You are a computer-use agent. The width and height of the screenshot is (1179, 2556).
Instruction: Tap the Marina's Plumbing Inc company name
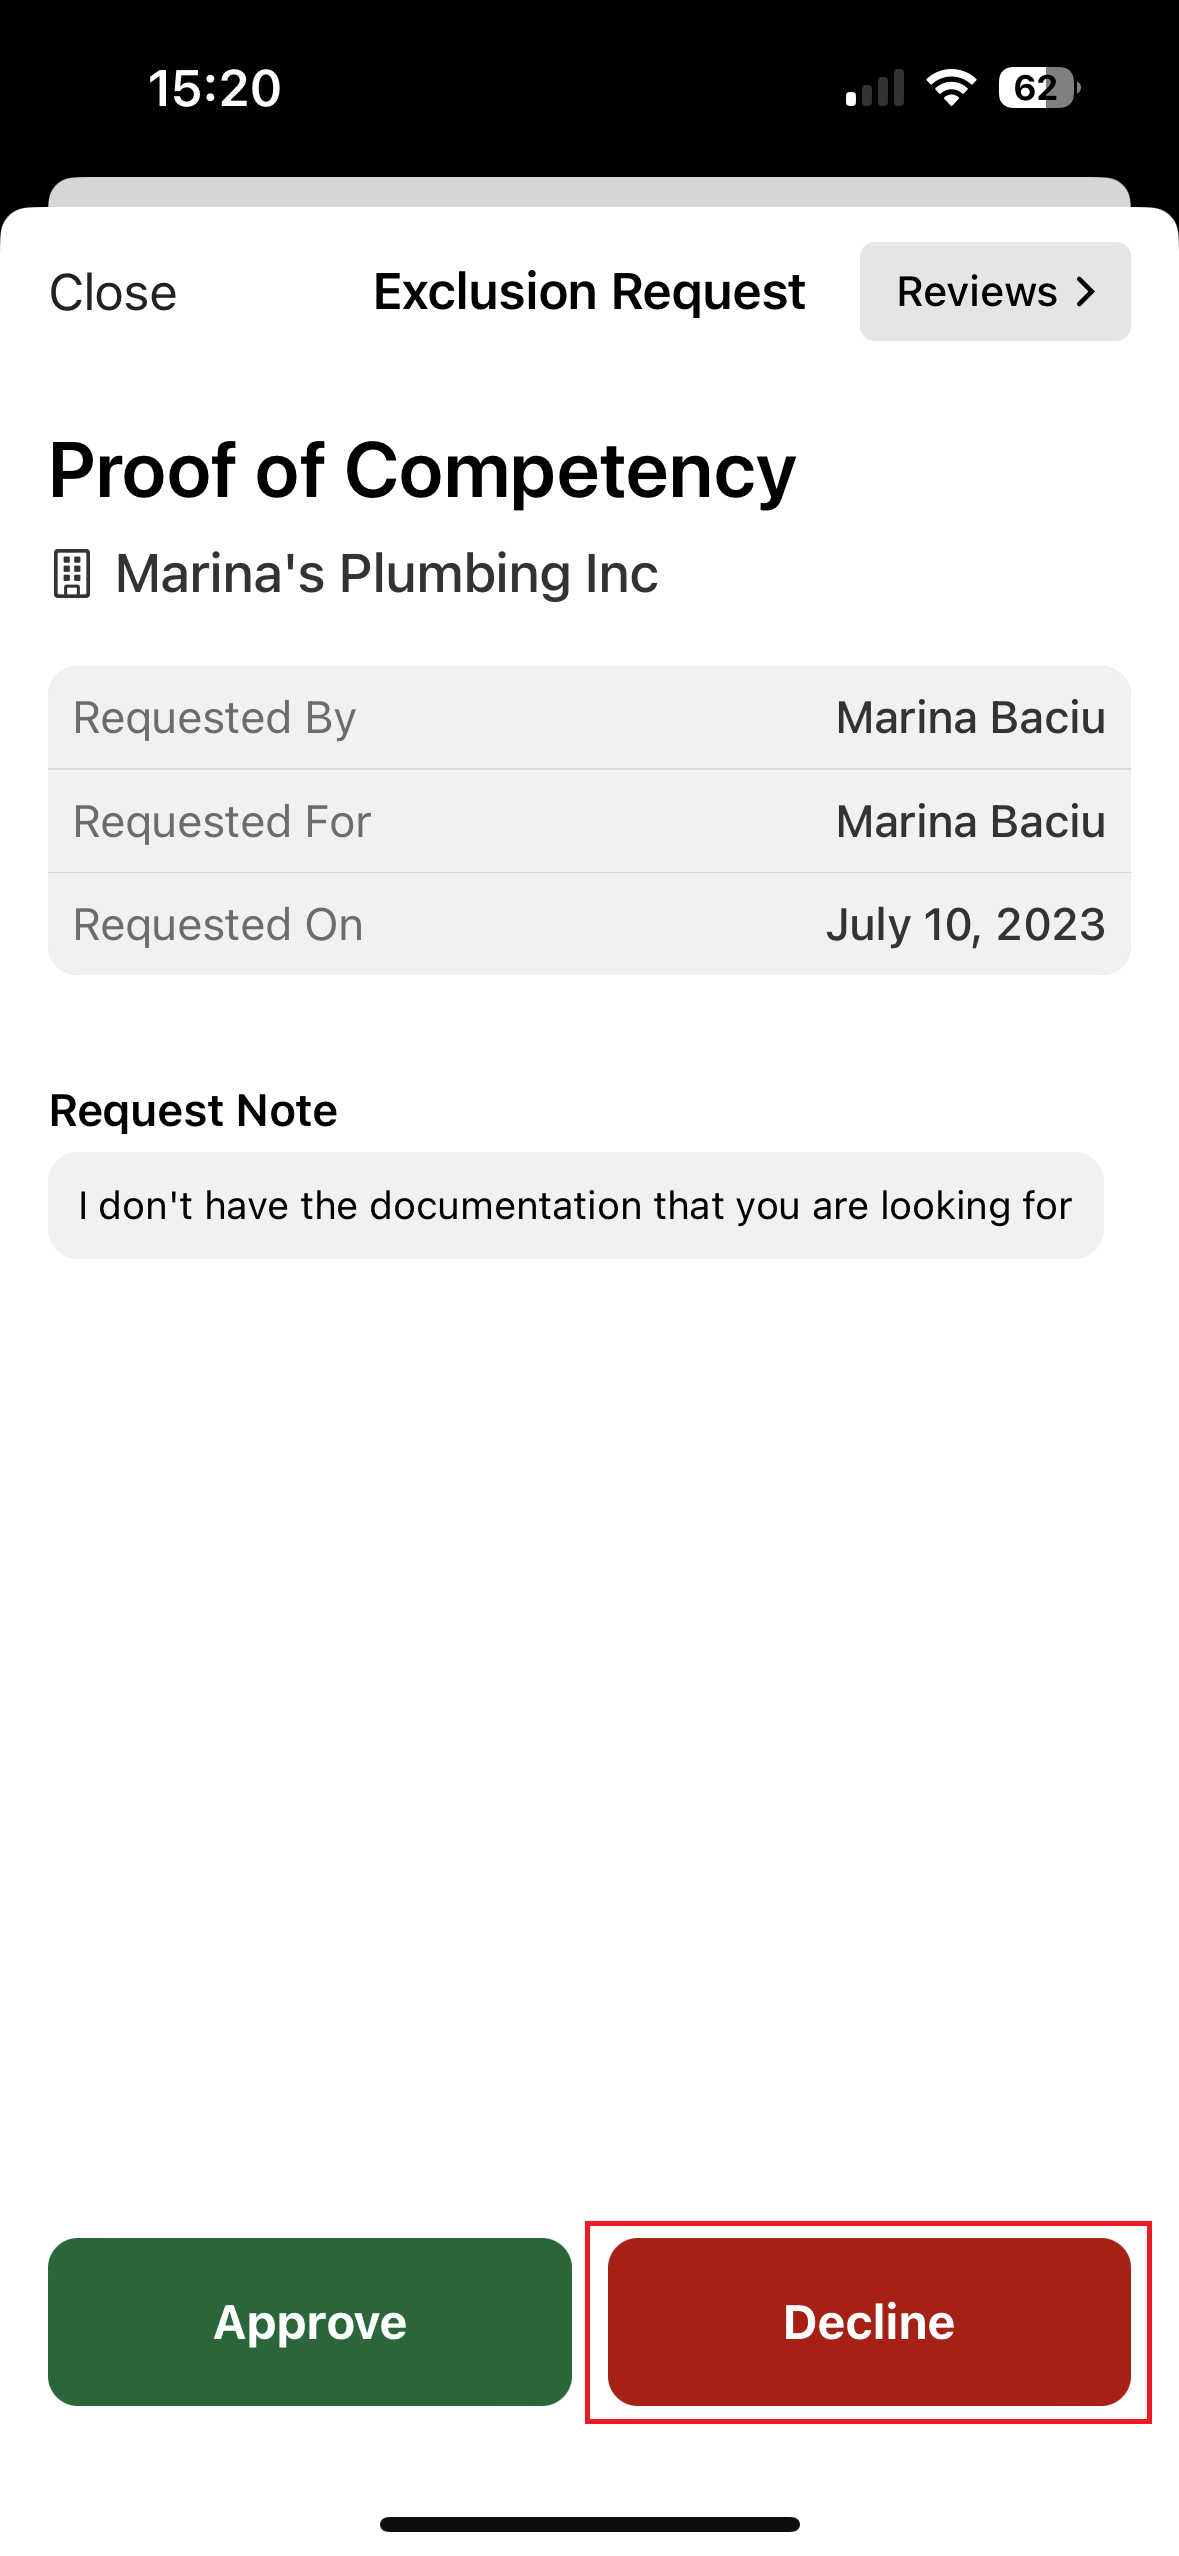point(387,574)
